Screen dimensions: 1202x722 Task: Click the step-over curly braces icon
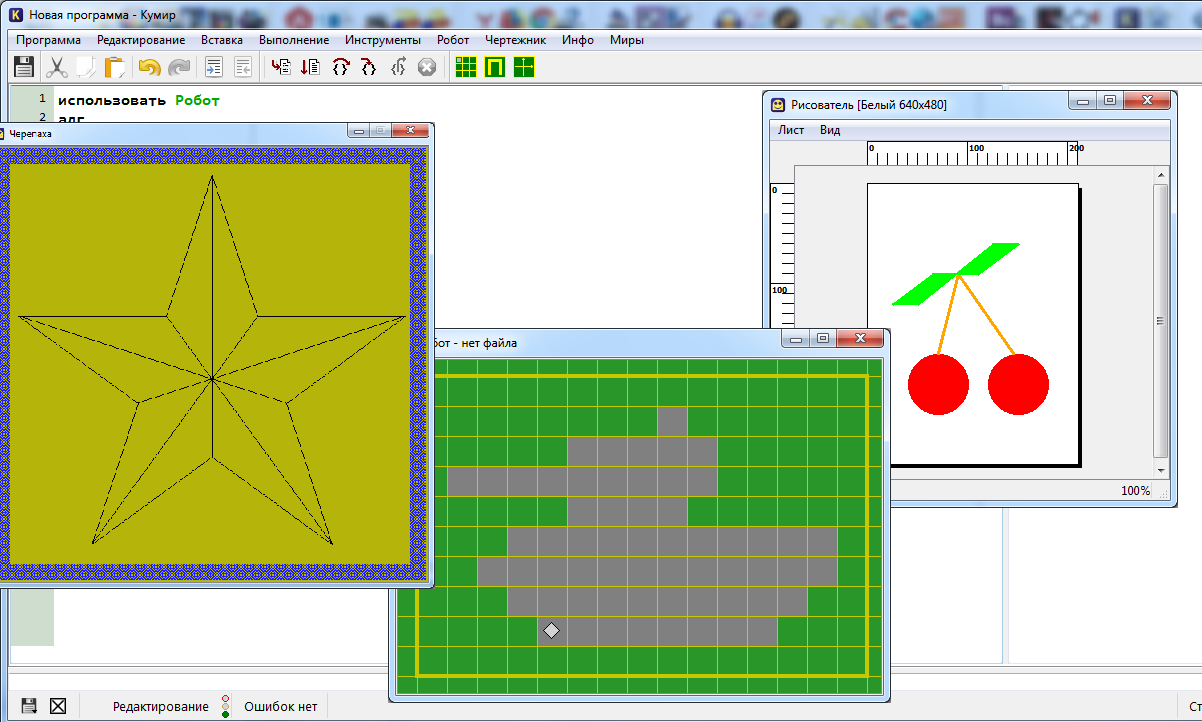pos(341,67)
